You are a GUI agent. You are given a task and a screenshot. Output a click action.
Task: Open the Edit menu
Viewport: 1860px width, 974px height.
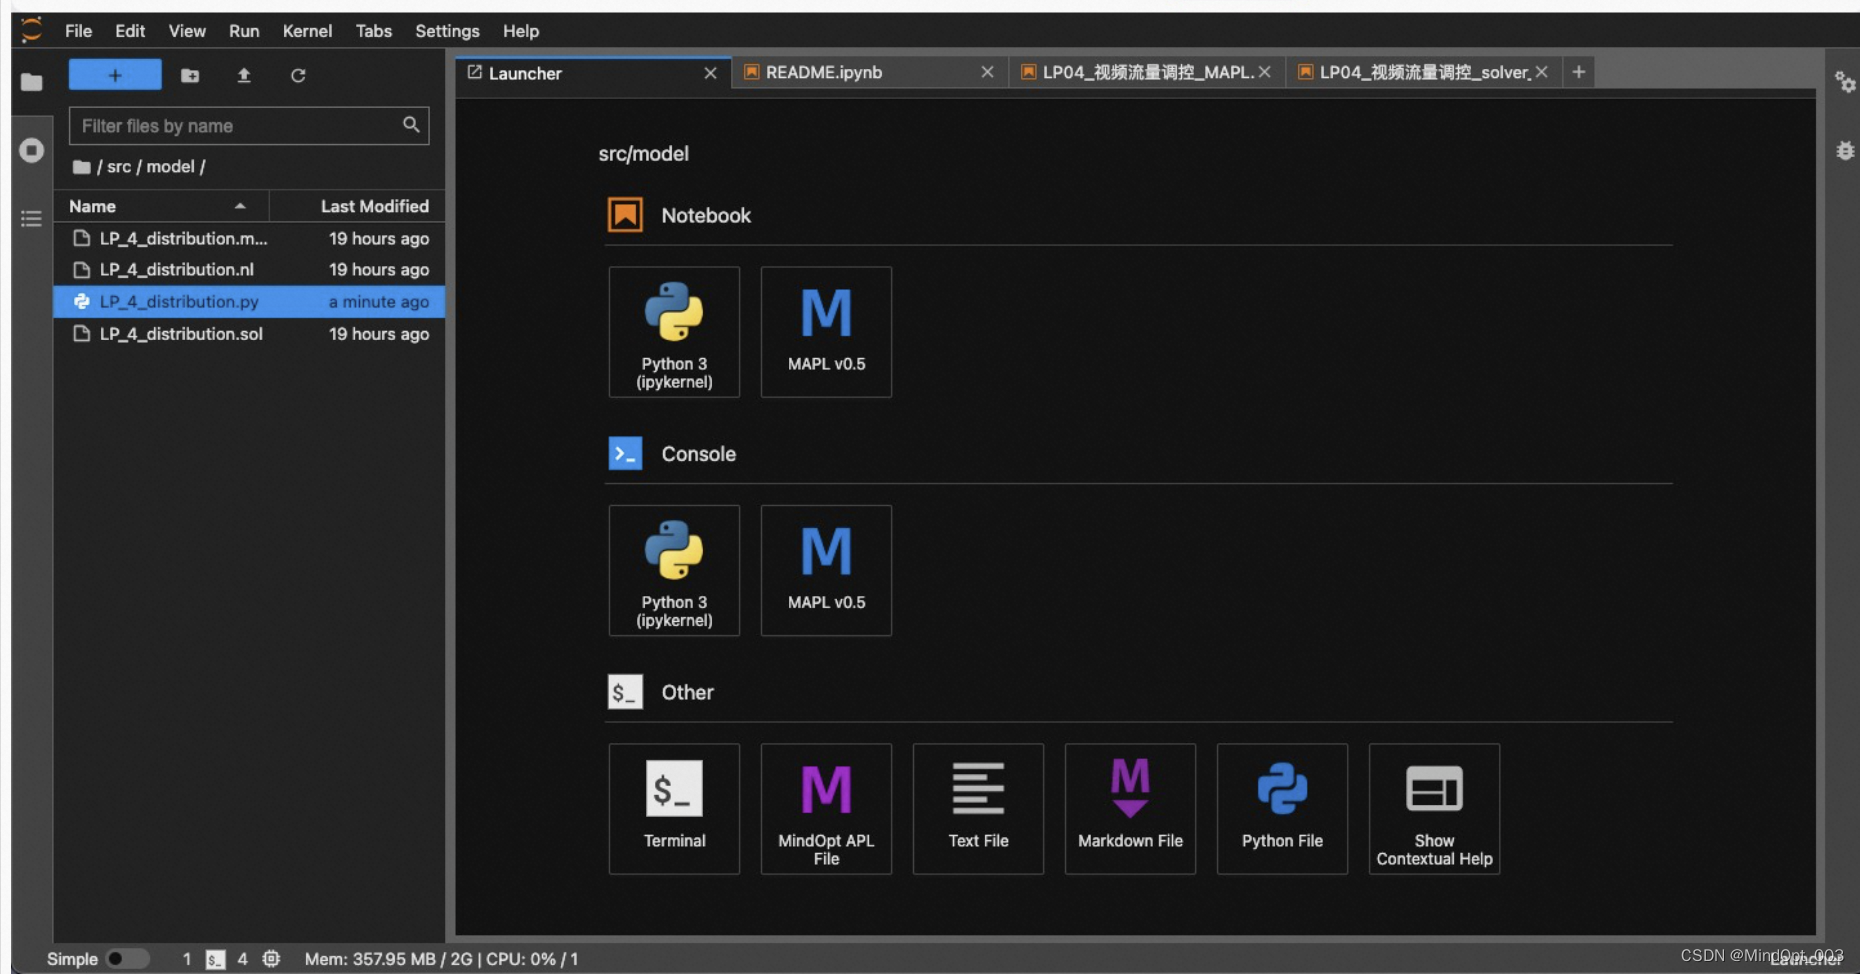coord(130,31)
